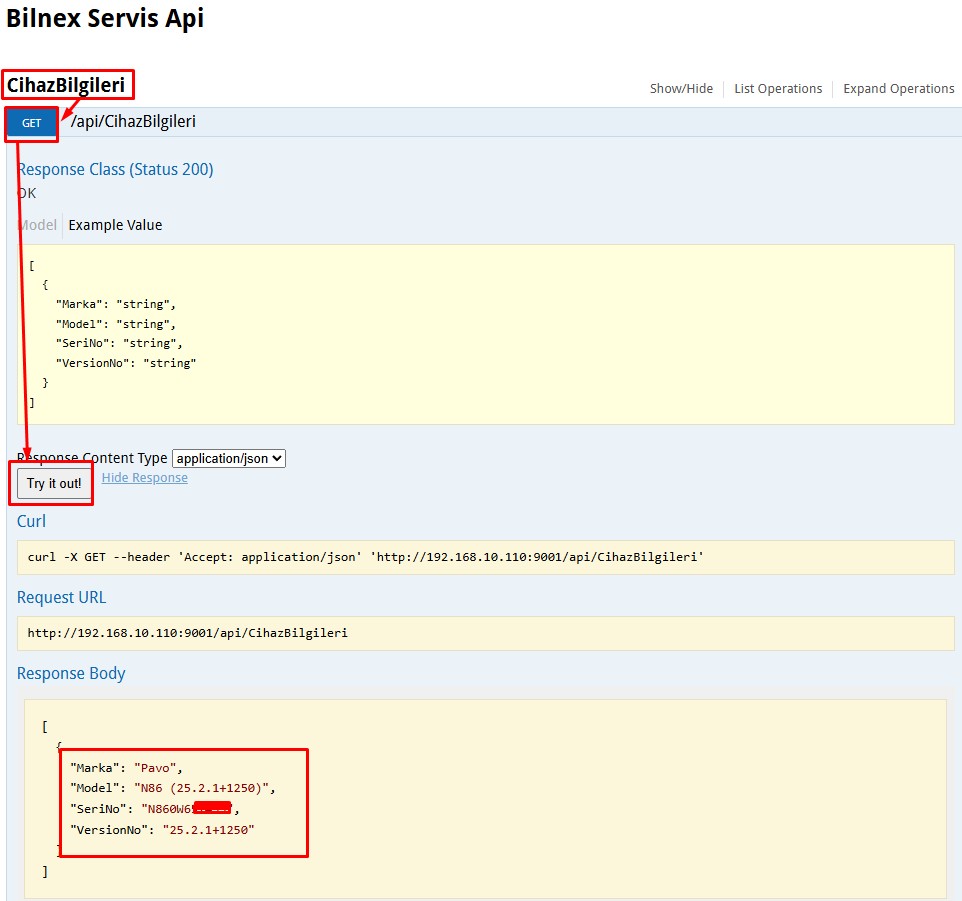Switch to the Example Value tab
This screenshot has height=901, width=962.
(115, 225)
